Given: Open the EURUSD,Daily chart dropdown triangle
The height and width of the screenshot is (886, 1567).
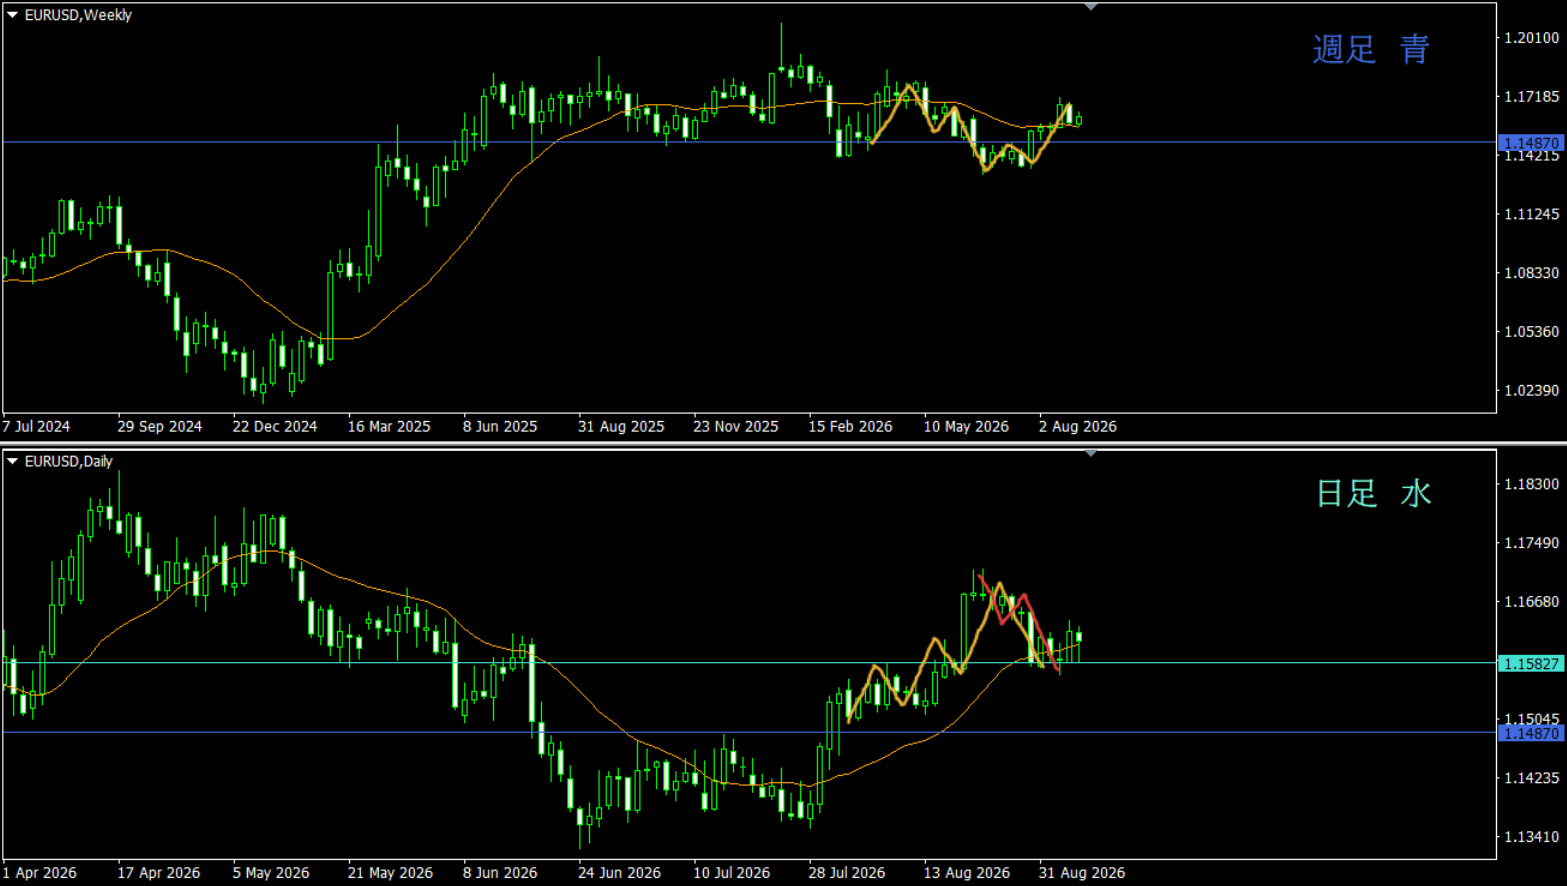Looking at the screenshot, I should [13, 461].
